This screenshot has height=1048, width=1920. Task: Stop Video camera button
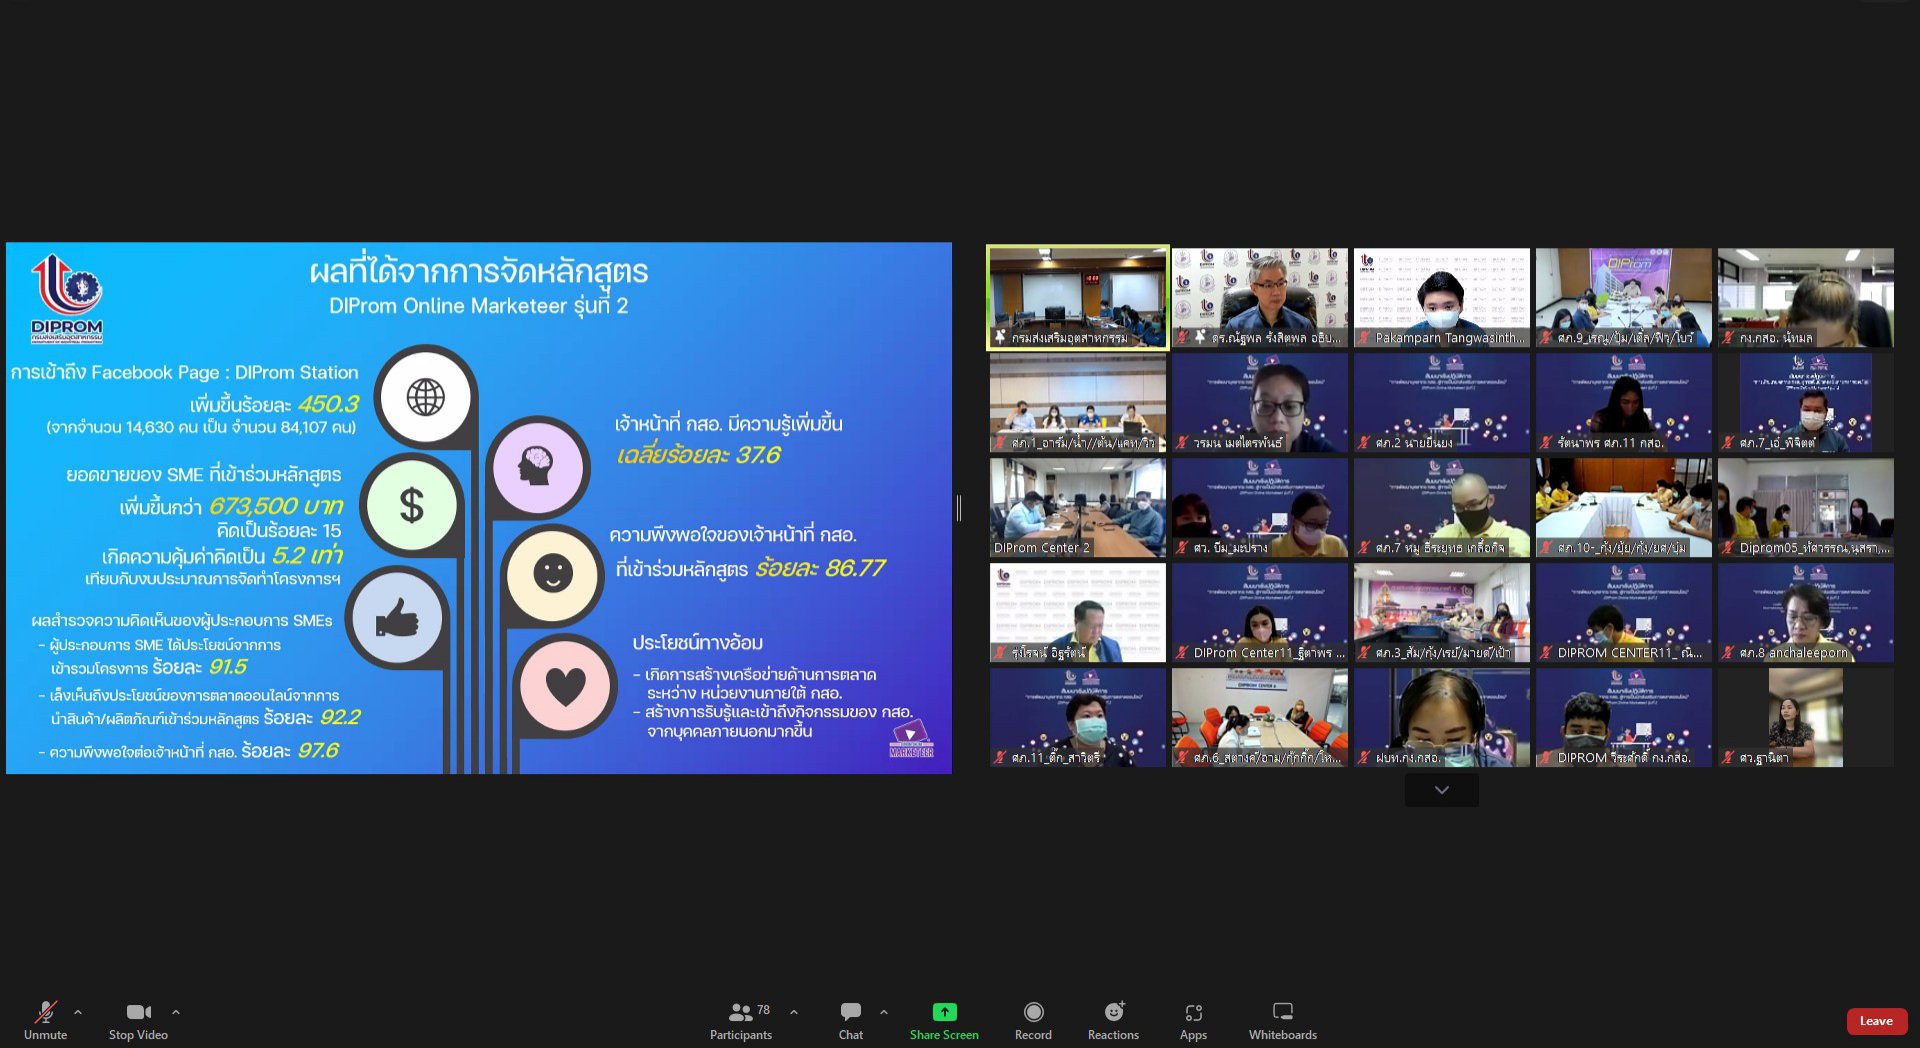(138, 1020)
